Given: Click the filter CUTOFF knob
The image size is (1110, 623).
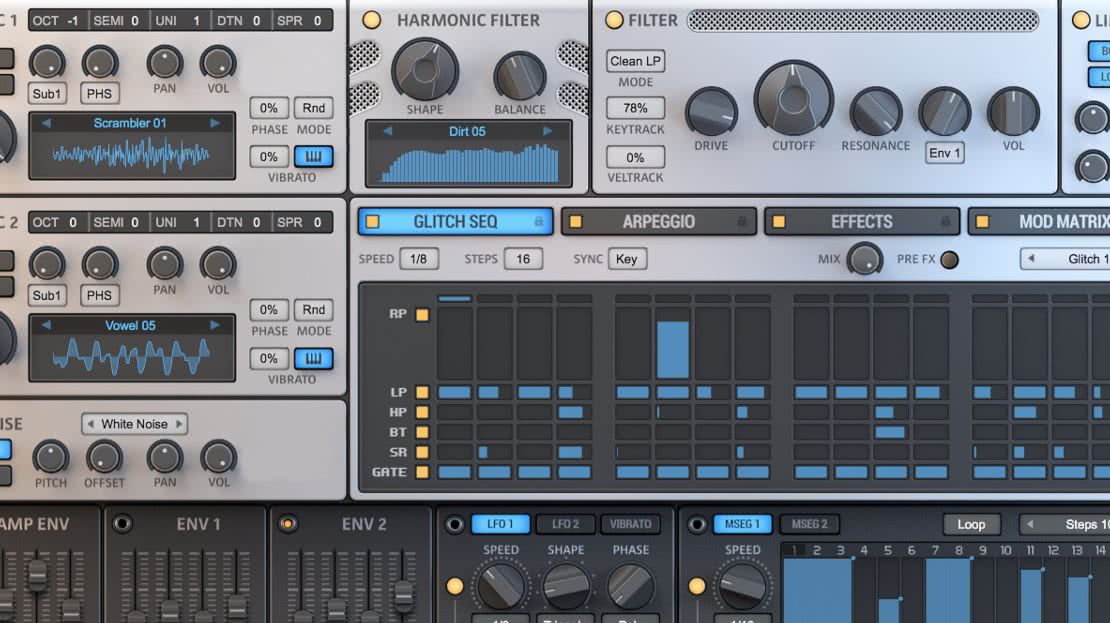Looking at the screenshot, I should tap(794, 99).
